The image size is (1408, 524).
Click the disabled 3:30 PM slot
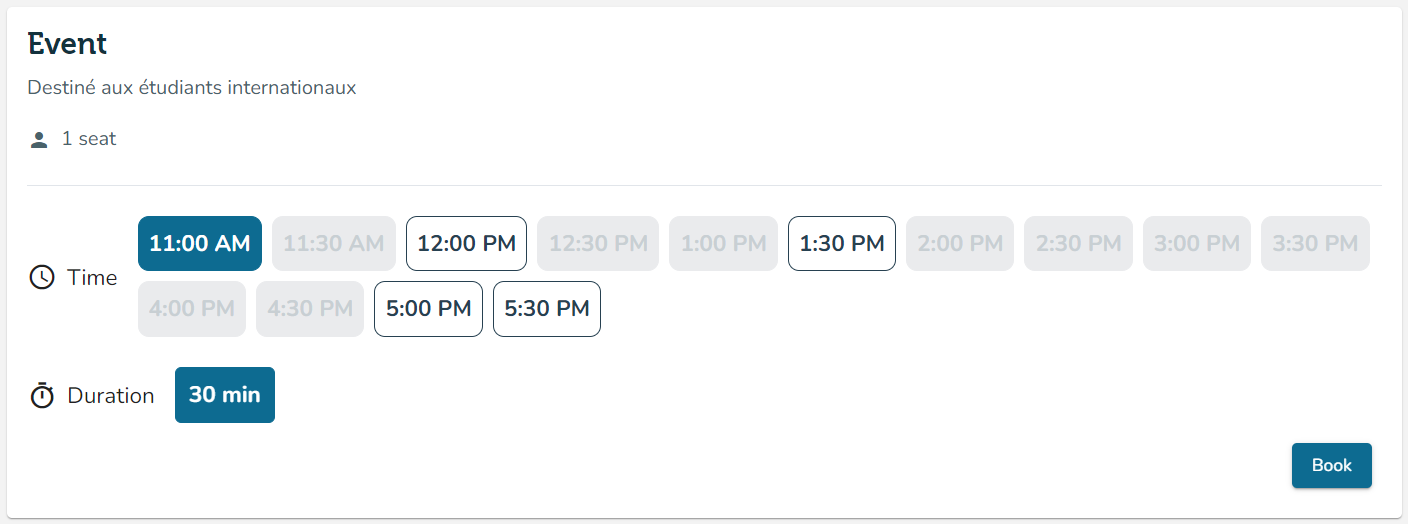[x=1315, y=243]
